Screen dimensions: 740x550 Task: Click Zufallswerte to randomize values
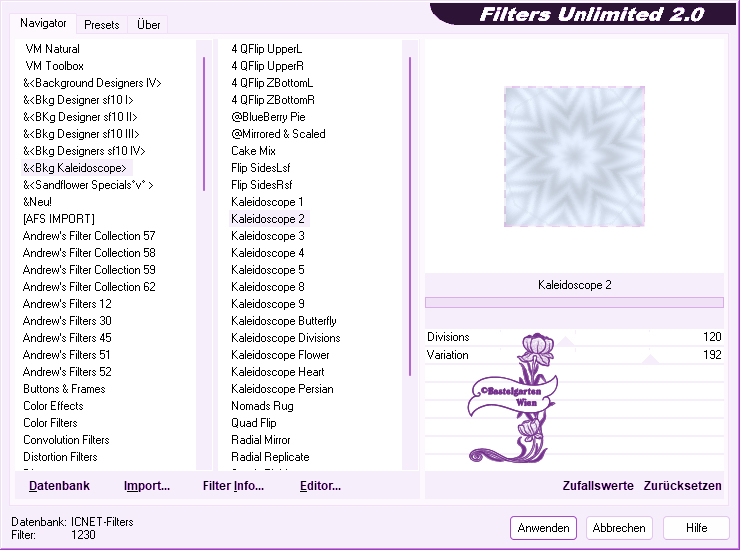click(598, 486)
